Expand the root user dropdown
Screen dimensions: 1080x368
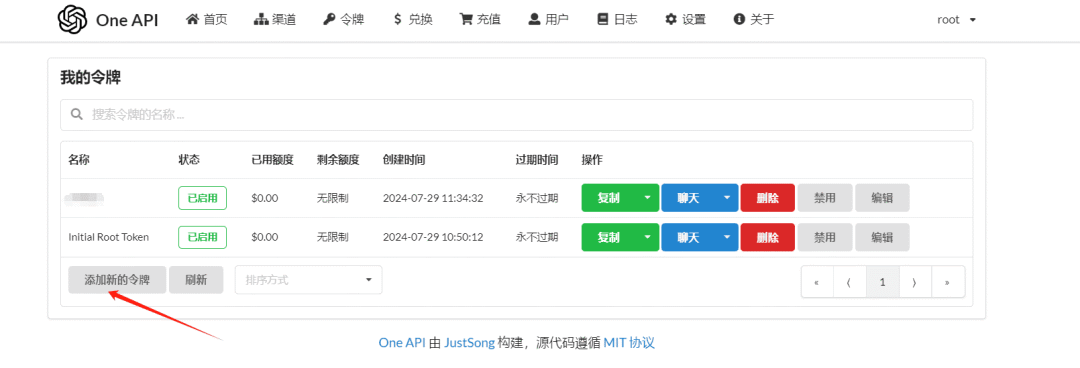click(x=957, y=19)
